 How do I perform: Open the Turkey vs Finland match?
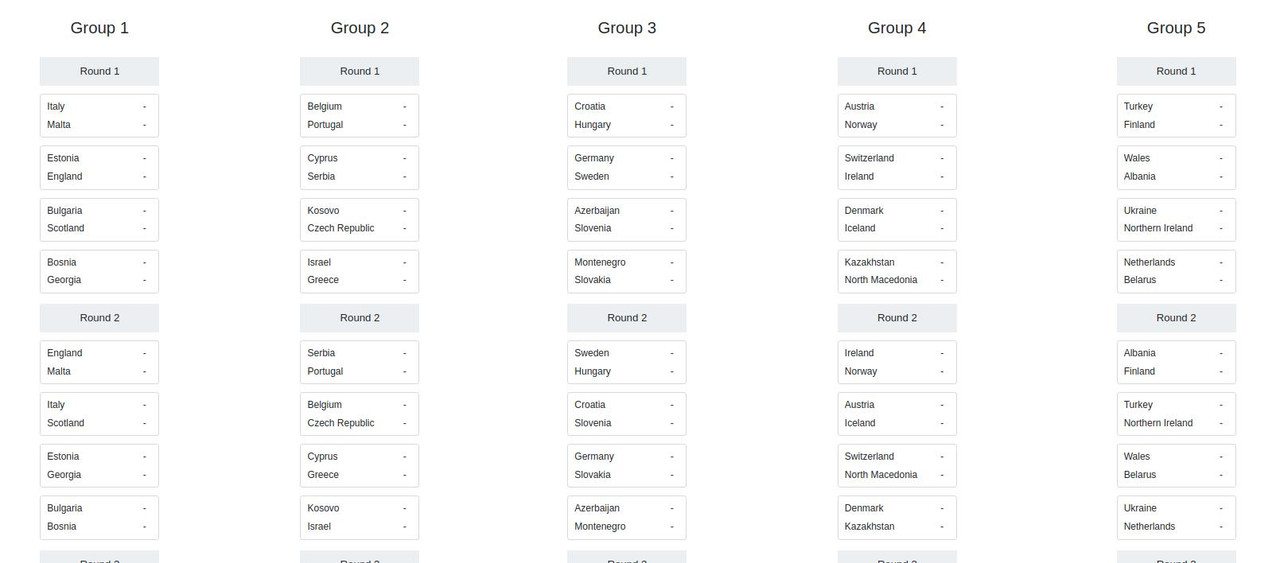tap(1176, 115)
